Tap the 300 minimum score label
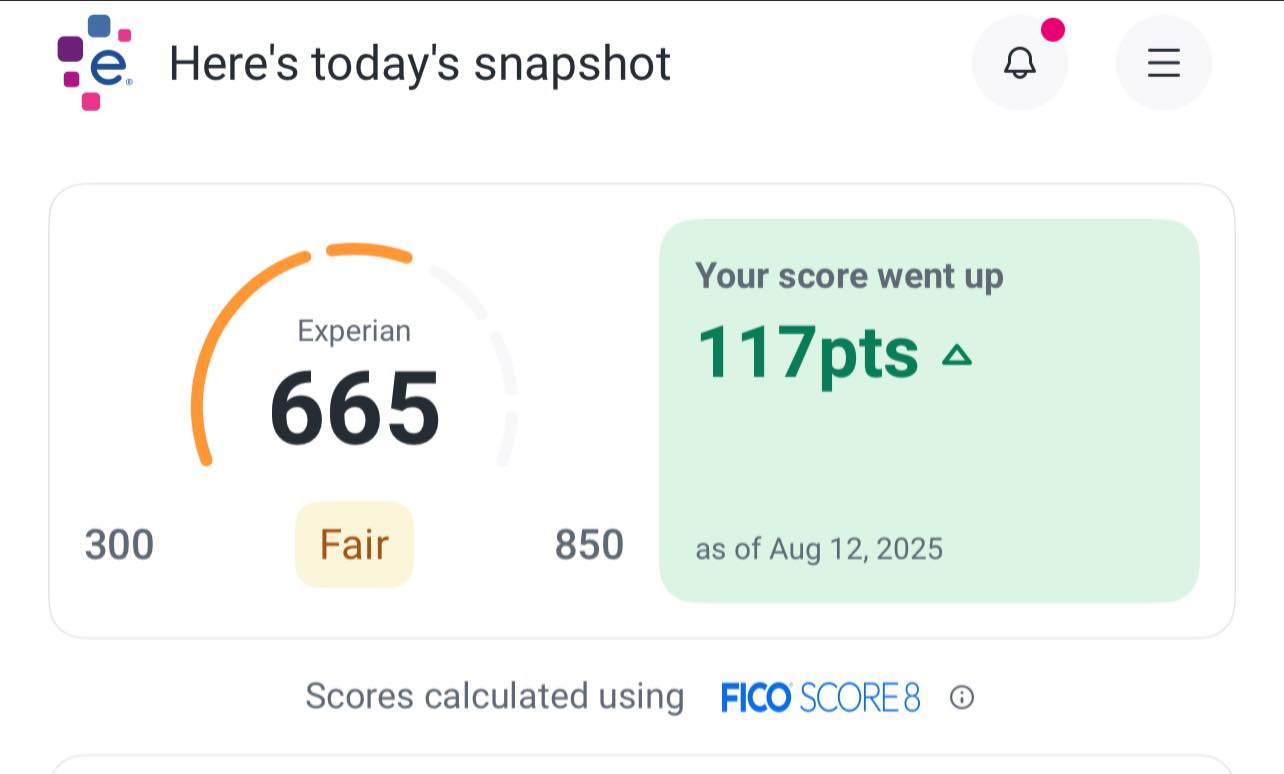 (119, 545)
